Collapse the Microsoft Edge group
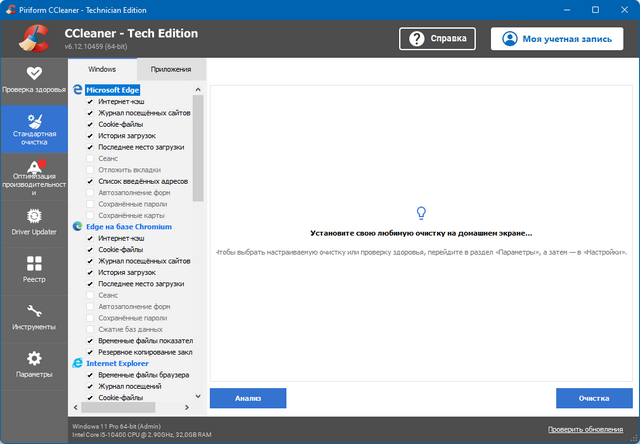The height and width of the screenshot is (444, 640). (196, 90)
